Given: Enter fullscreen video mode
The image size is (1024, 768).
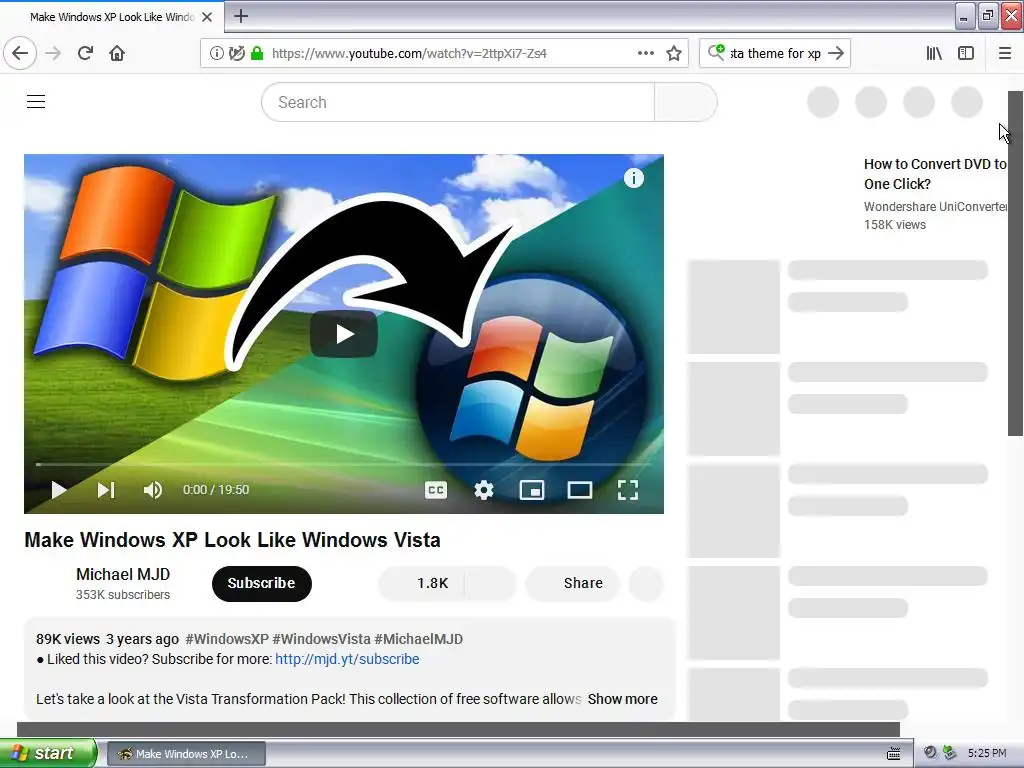Looking at the screenshot, I should pyautogui.click(x=628, y=490).
